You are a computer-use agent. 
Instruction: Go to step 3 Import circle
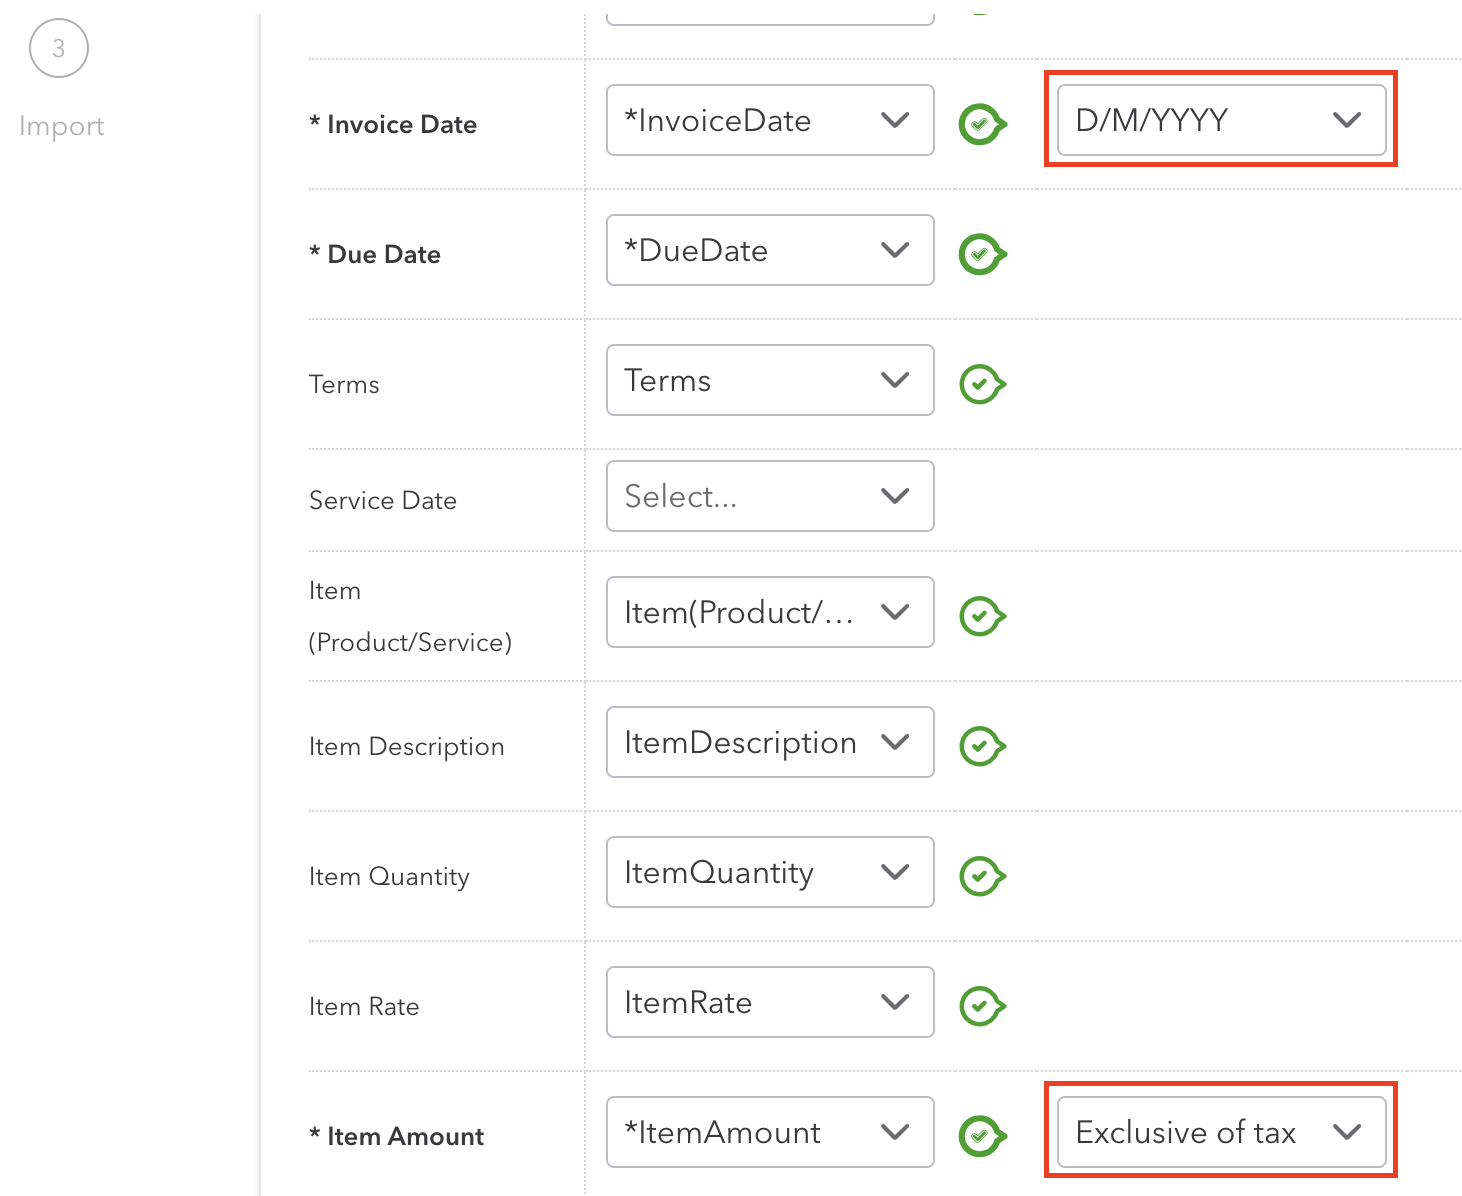click(x=59, y=48)
